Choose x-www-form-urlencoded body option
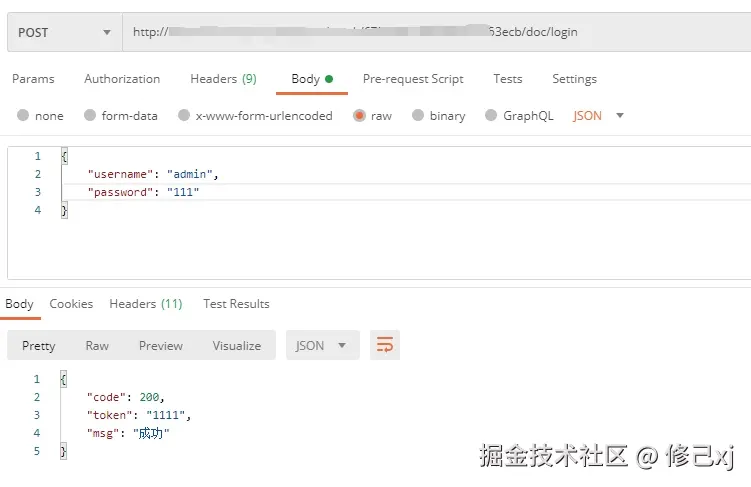751x487 pixels. [184, 116]
